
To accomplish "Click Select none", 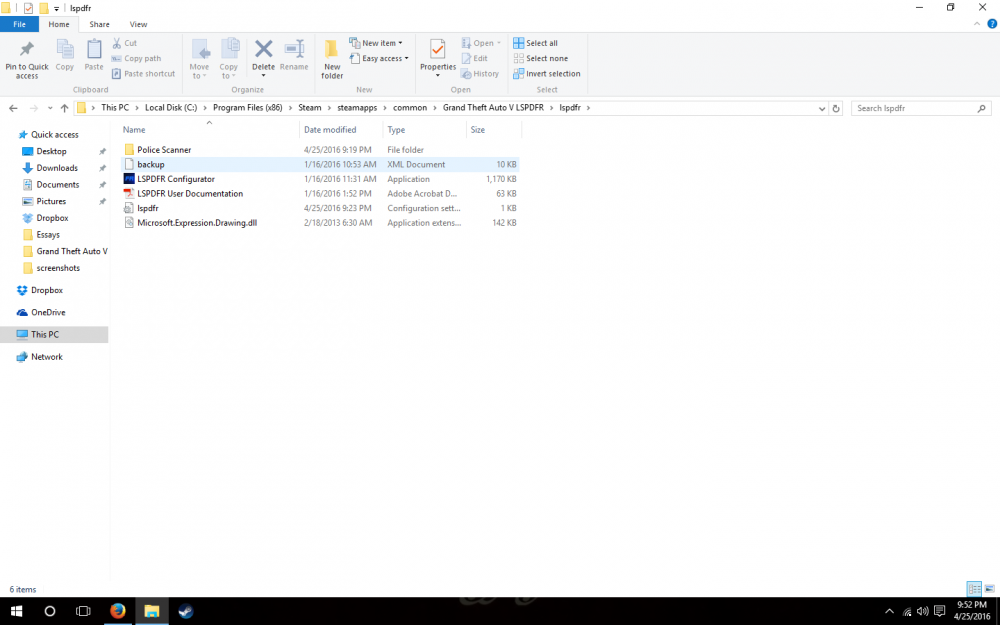I will [x=541, y=58].
